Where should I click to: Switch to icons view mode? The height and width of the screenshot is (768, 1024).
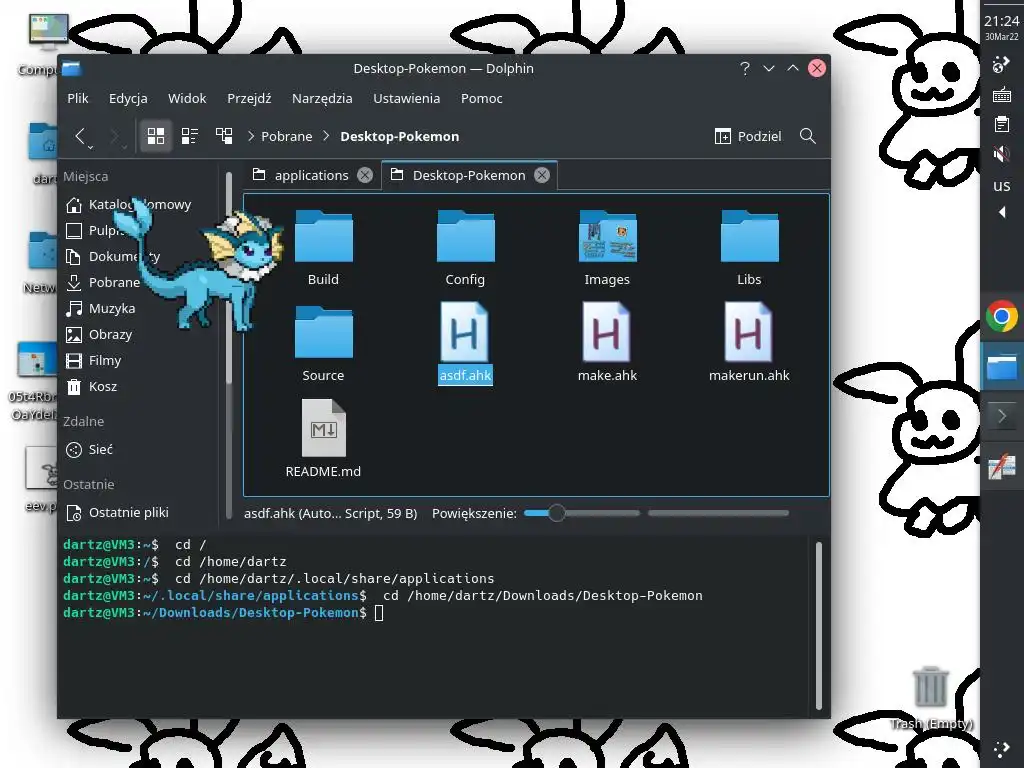pyautogui.click(x=155, y=136)
